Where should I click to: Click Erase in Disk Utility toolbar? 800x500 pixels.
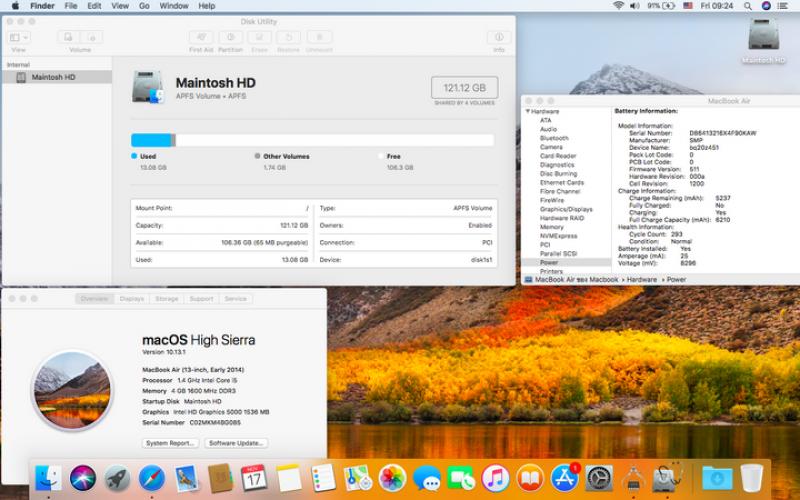click(x=260, y=37)
